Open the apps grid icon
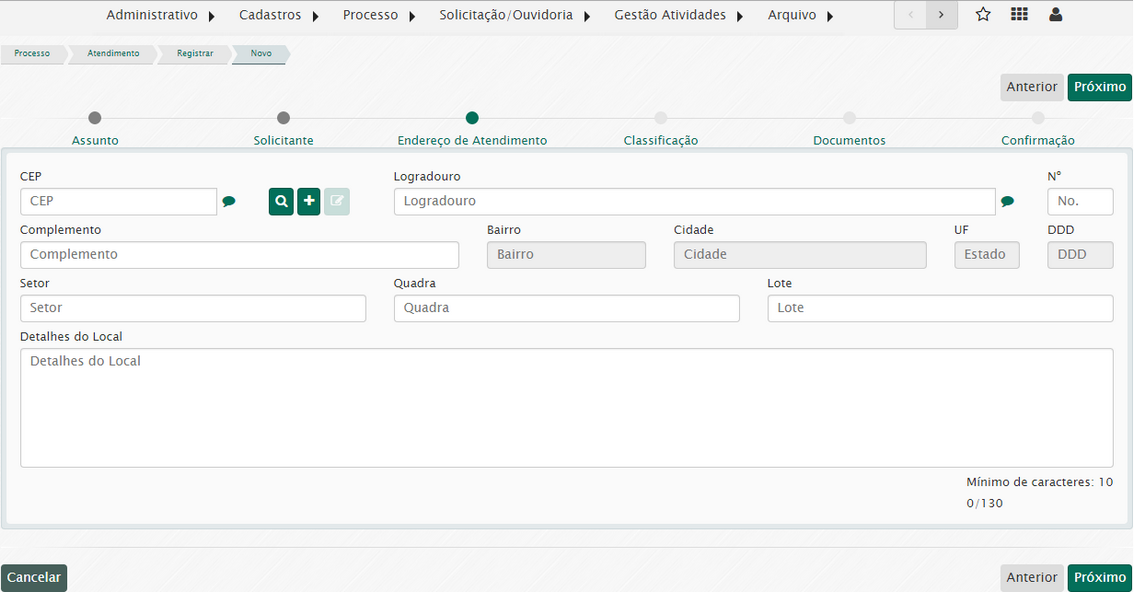The image size is (1134, 592). (x=1019, y=15)
